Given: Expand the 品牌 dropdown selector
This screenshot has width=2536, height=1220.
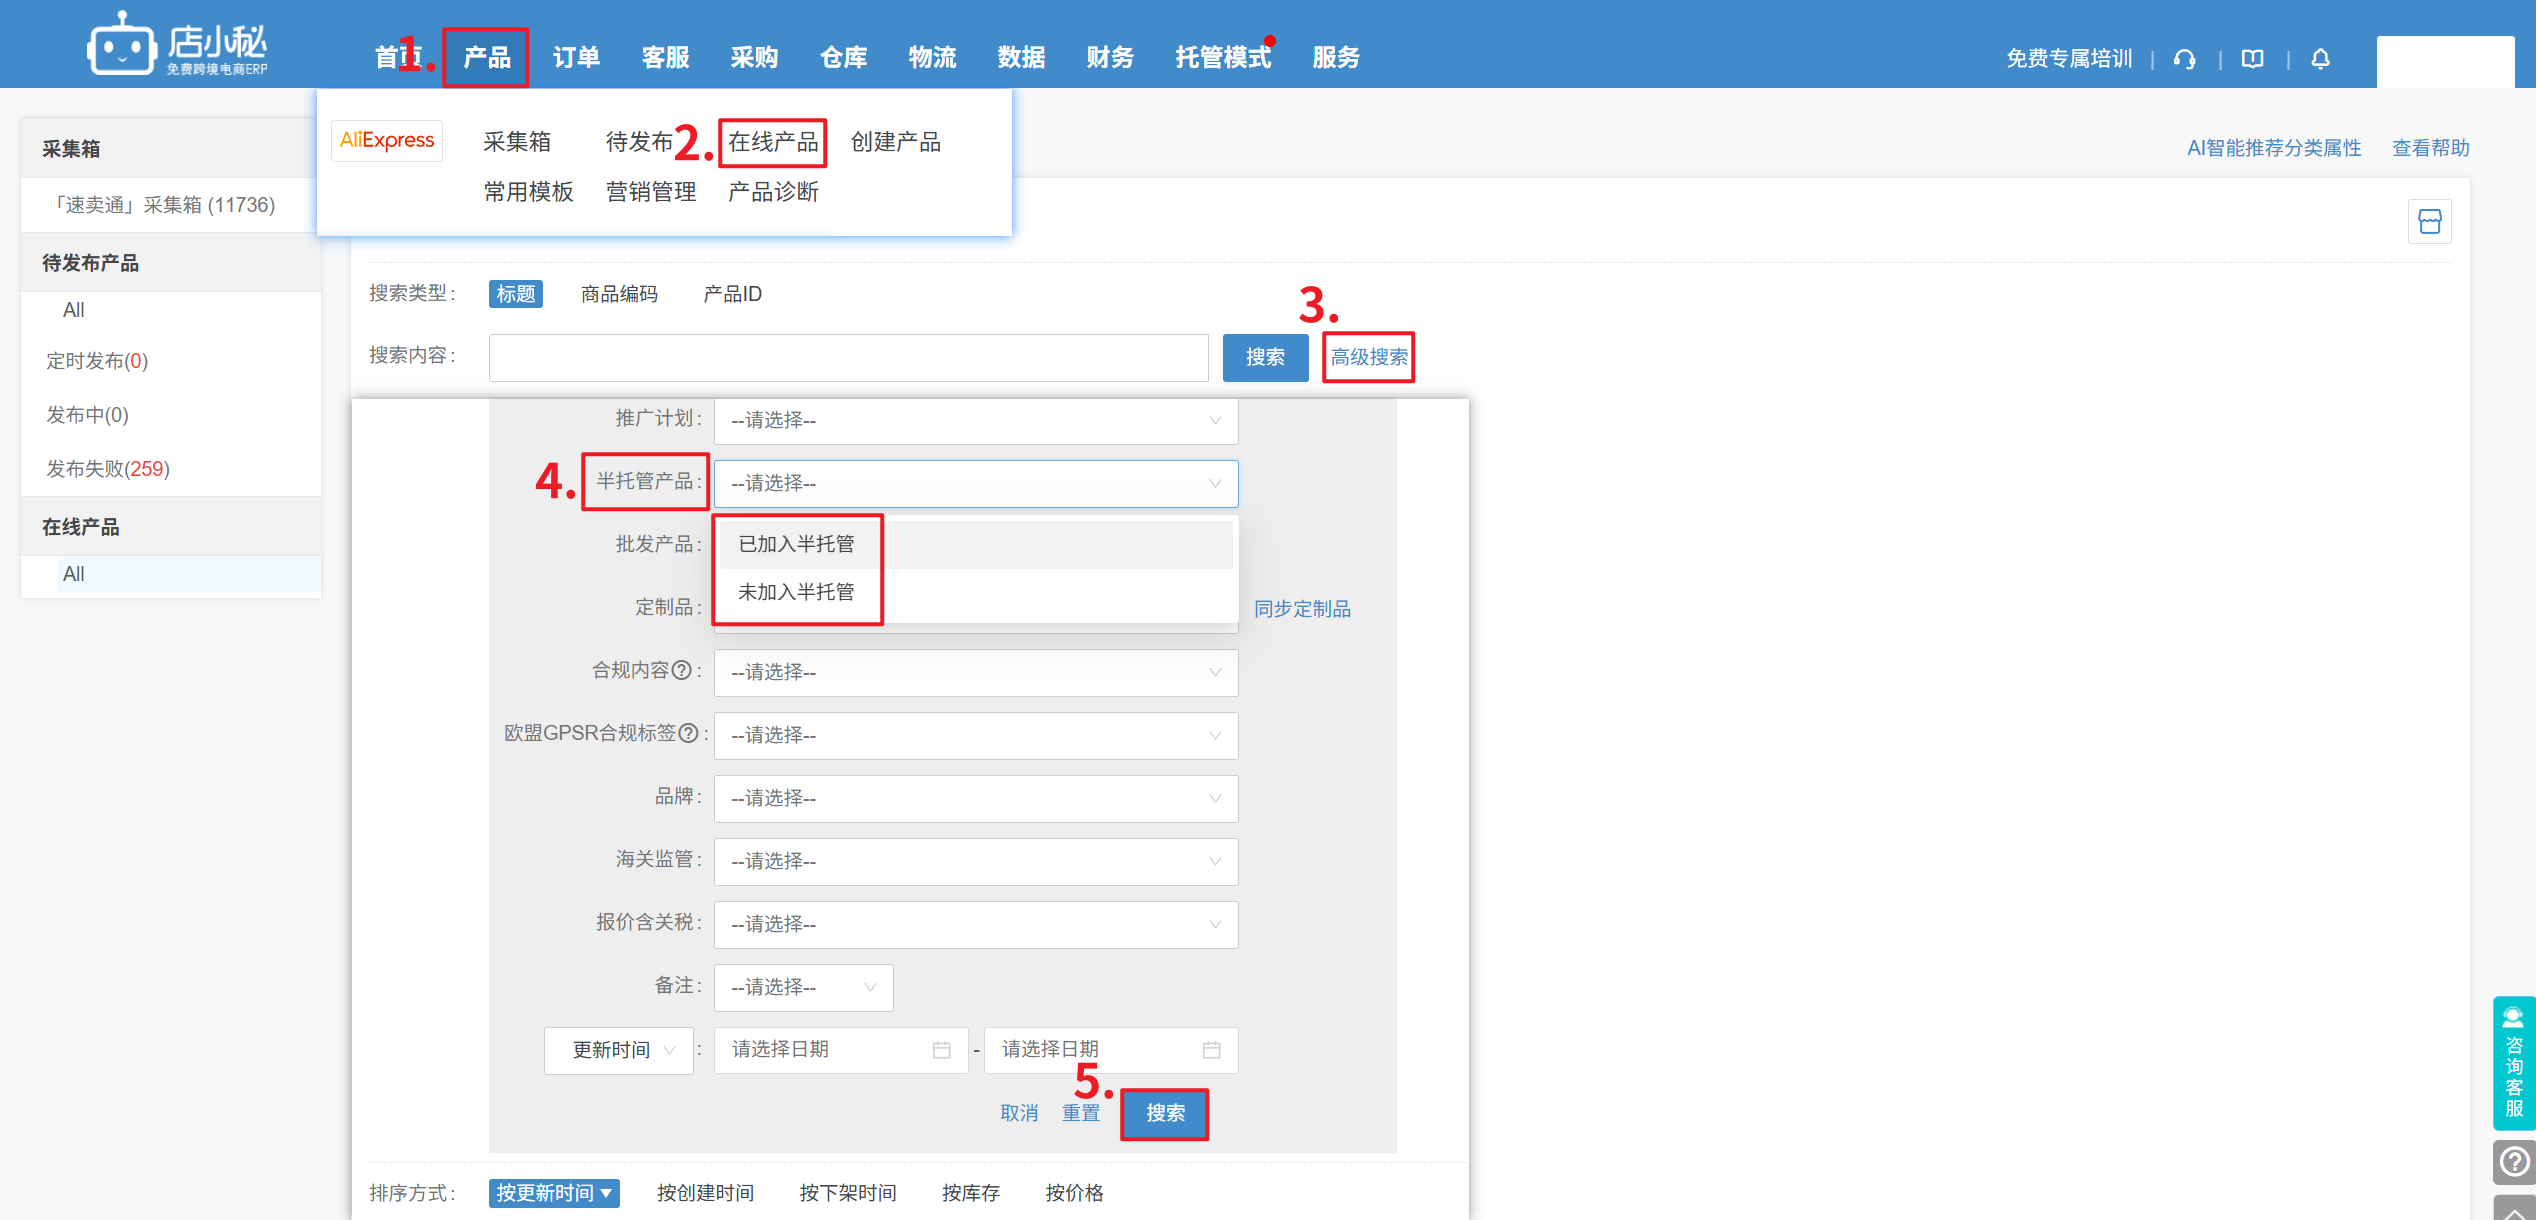Looking at the screenshot, I should point(975,798).
